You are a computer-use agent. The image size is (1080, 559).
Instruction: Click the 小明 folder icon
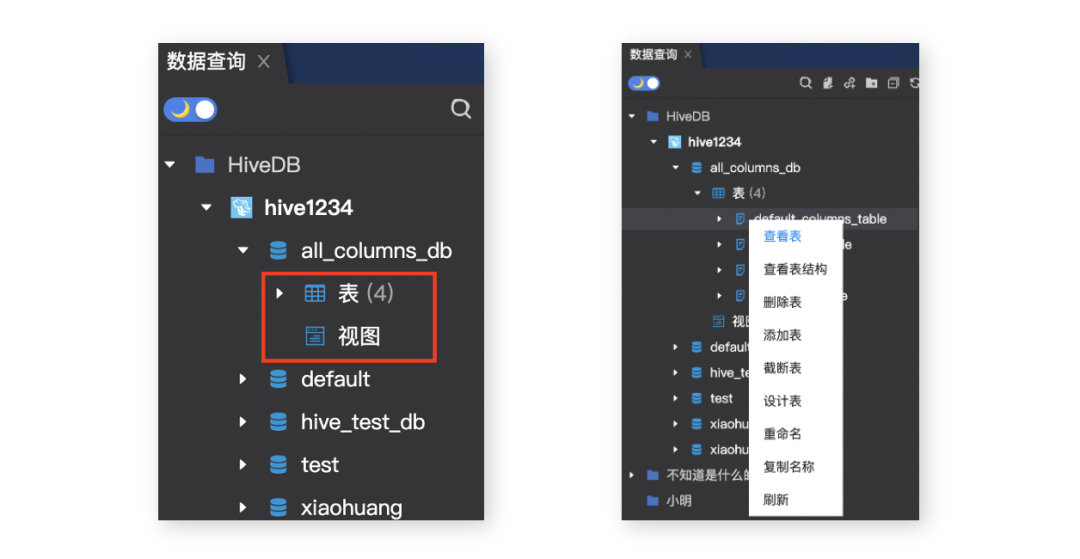pyautogui.click(x=653, y=500)
